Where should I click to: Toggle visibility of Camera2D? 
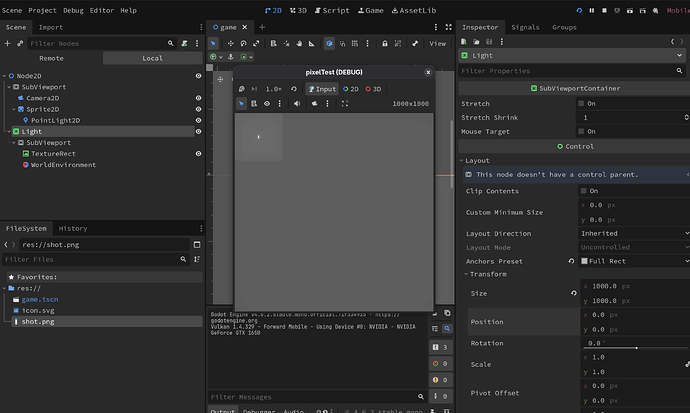point(198,98)
